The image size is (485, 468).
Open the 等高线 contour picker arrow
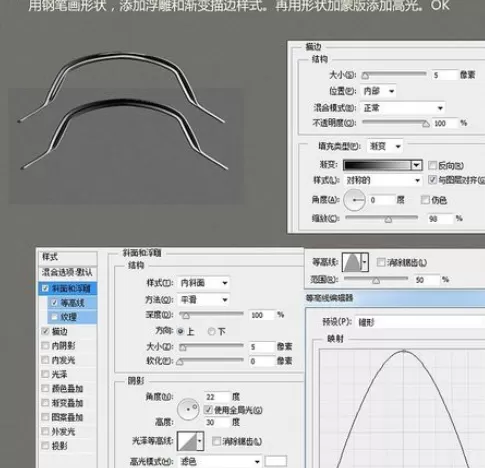pos(365,262)
